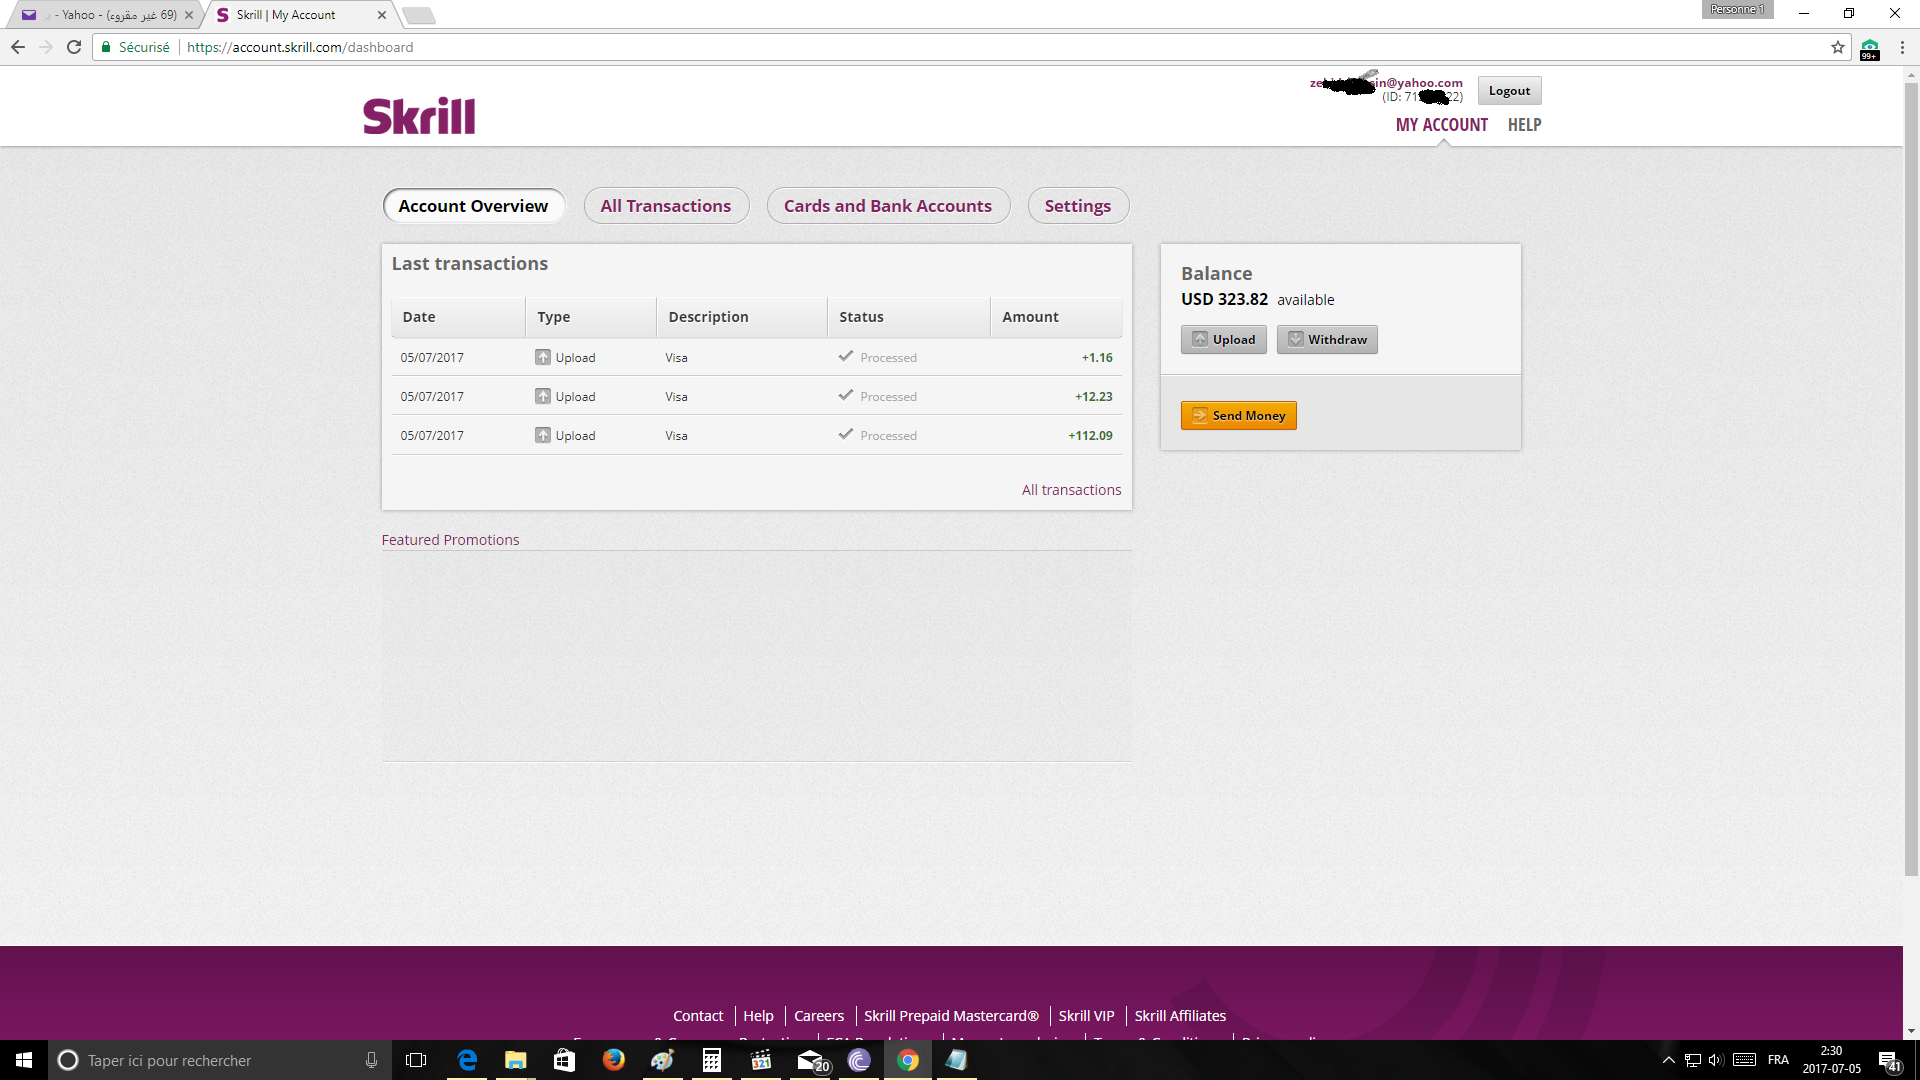Click the page vertical scrollbar
The image size is (1920, 1080).
(1911, 480)
